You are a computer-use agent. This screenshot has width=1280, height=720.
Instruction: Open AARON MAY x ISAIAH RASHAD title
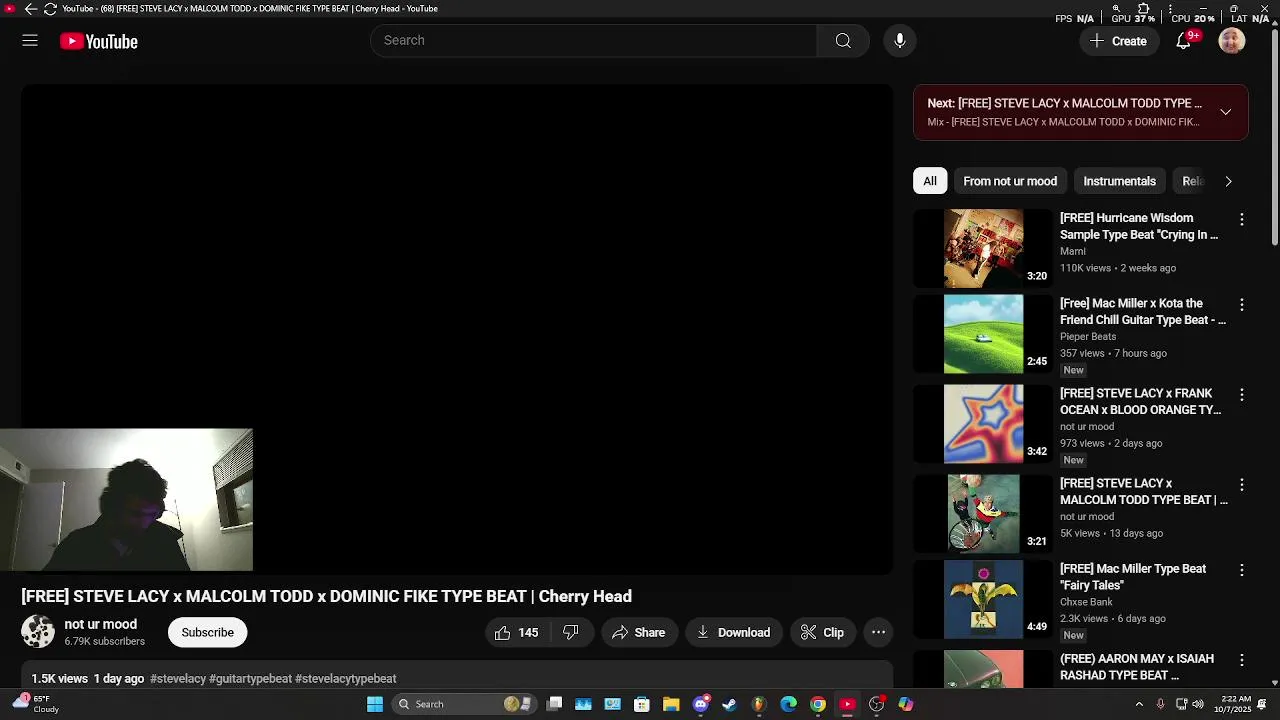tap(1137, 667)
